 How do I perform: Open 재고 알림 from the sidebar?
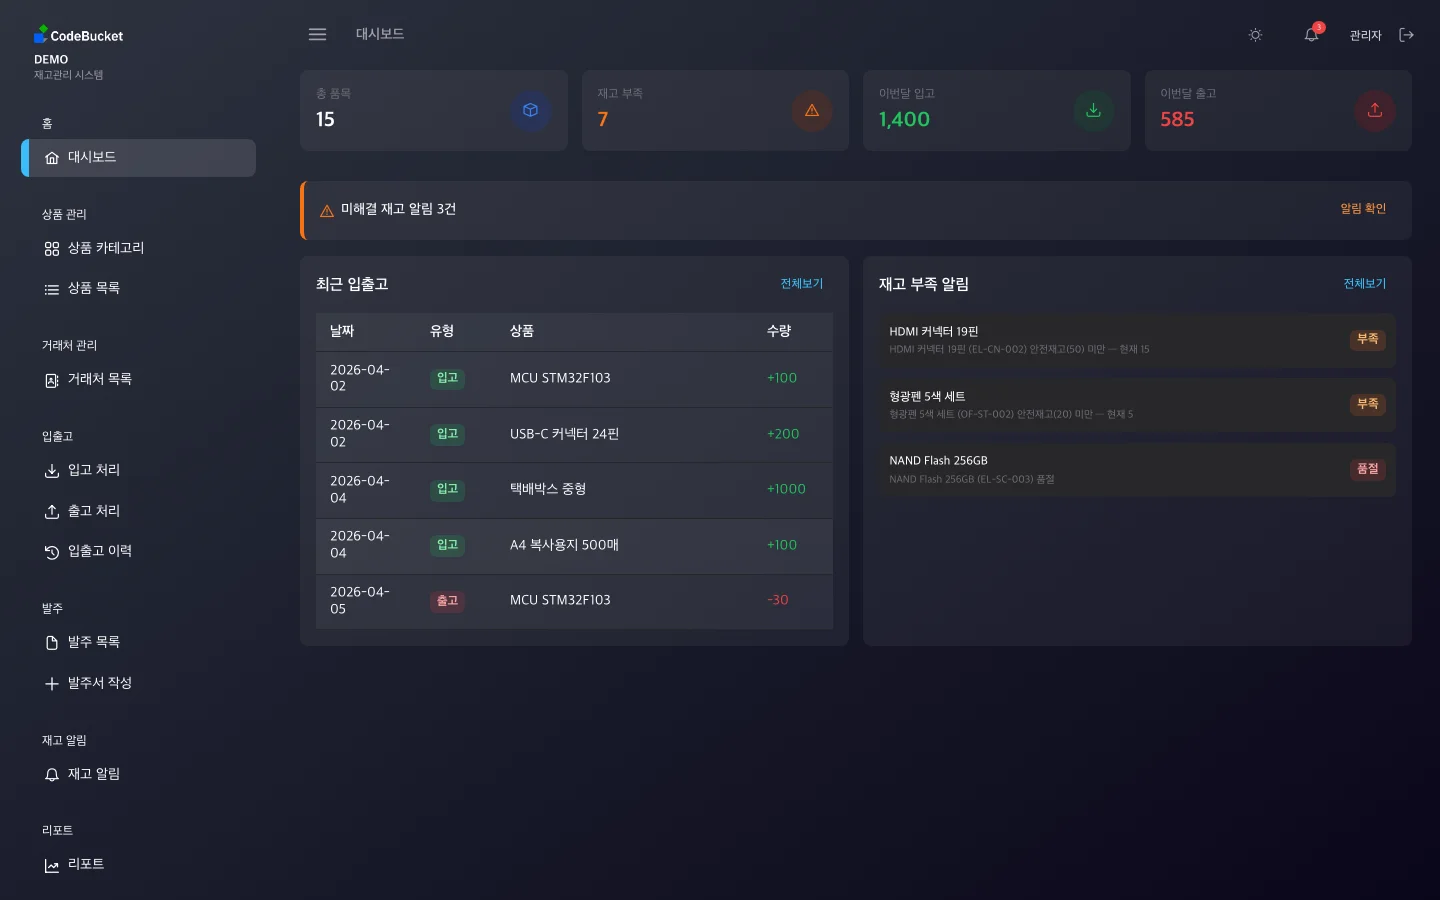[94, 774]
